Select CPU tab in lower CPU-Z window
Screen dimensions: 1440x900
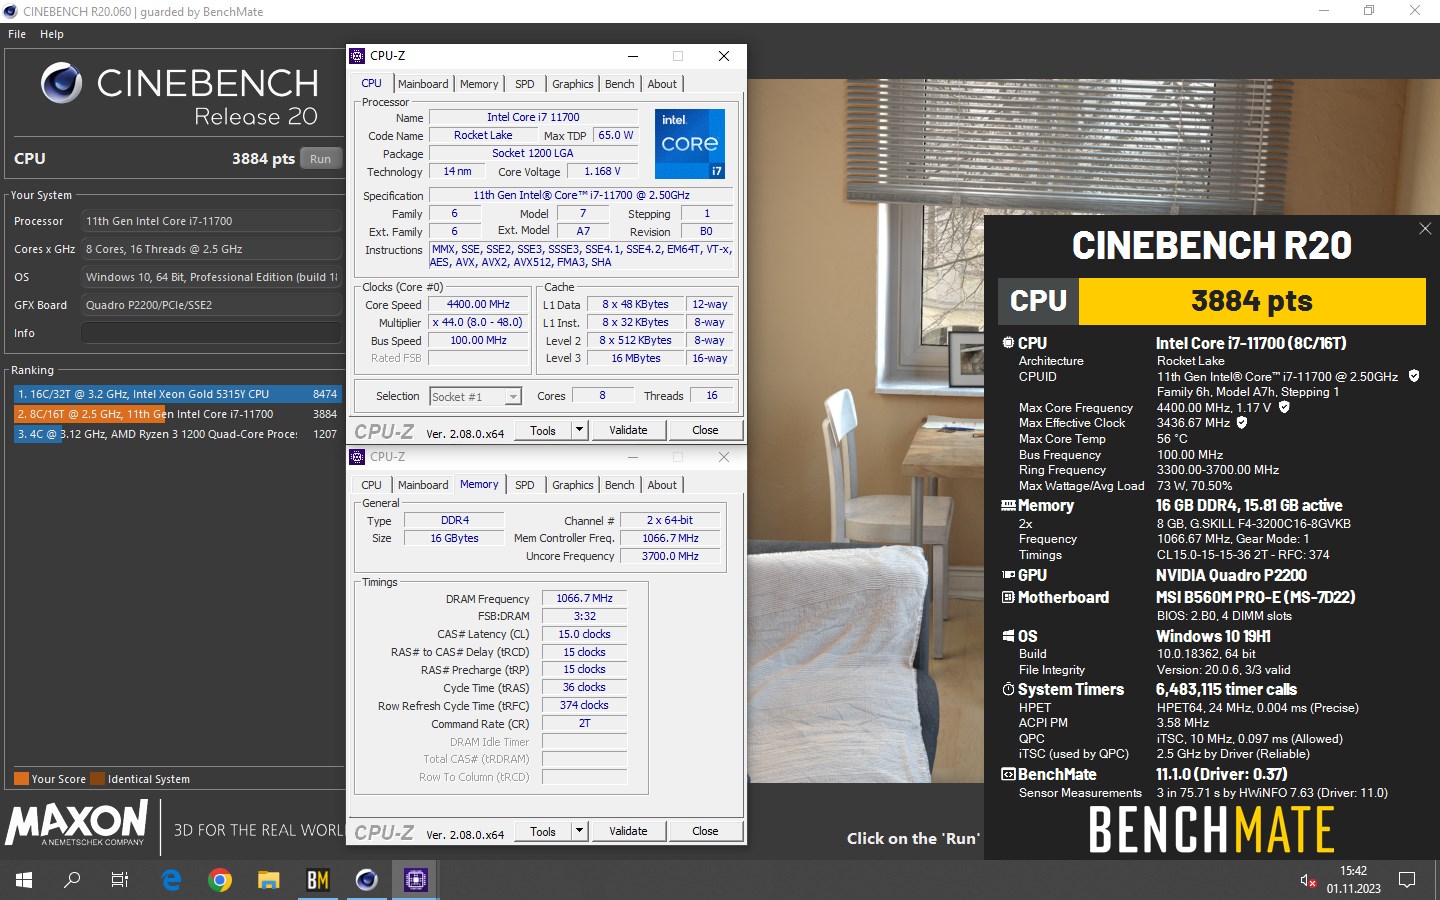tap(372, 485)
